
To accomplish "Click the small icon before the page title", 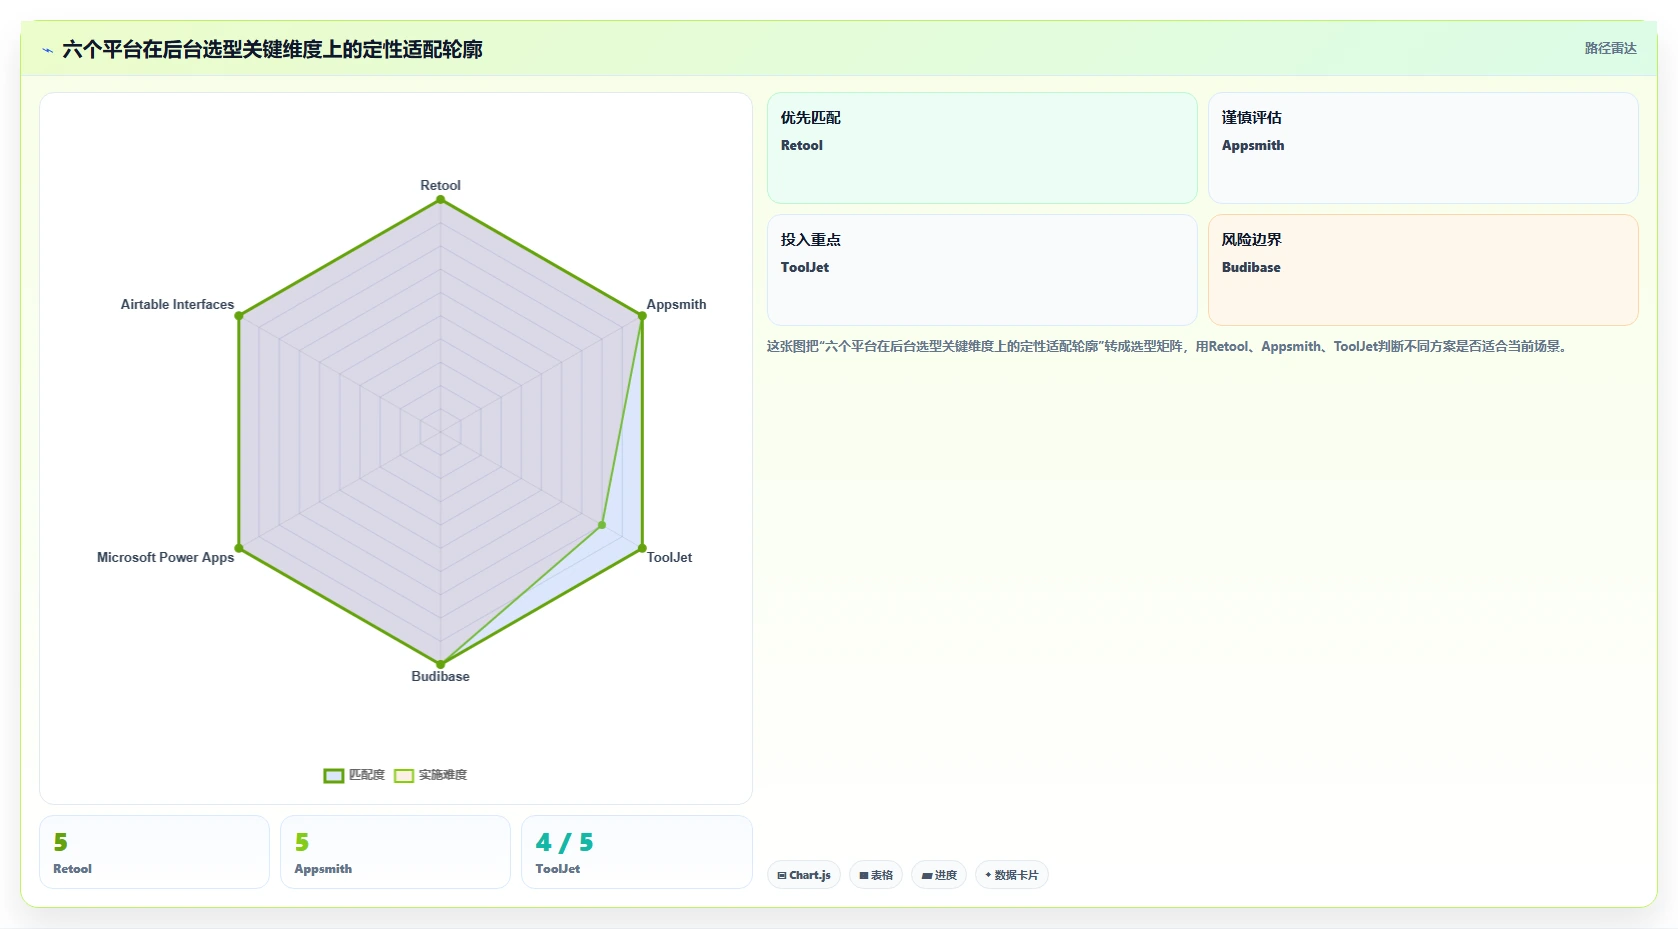I will pyautogui.click(x=47, y=50).
